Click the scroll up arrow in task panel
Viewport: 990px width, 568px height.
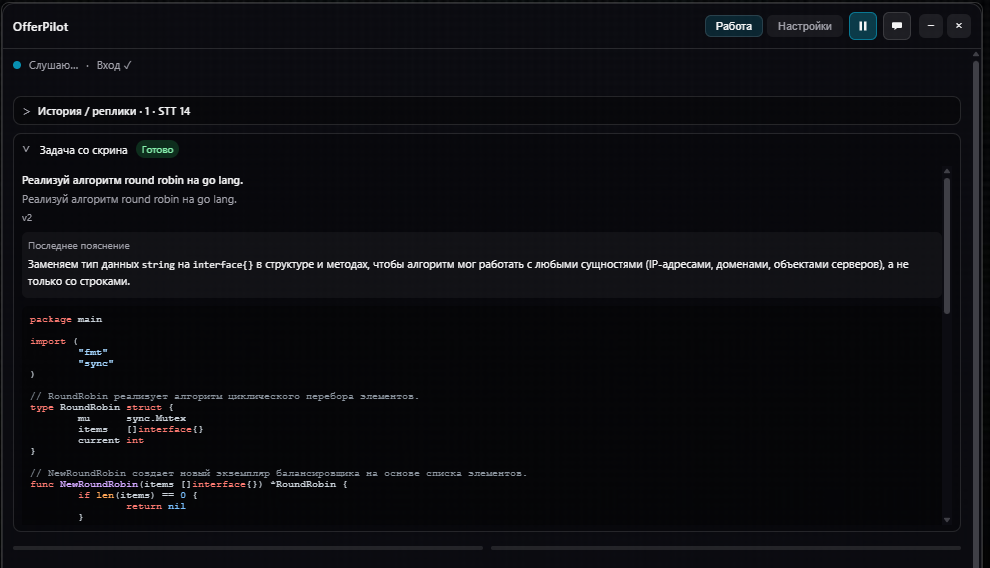click(946, 171)
